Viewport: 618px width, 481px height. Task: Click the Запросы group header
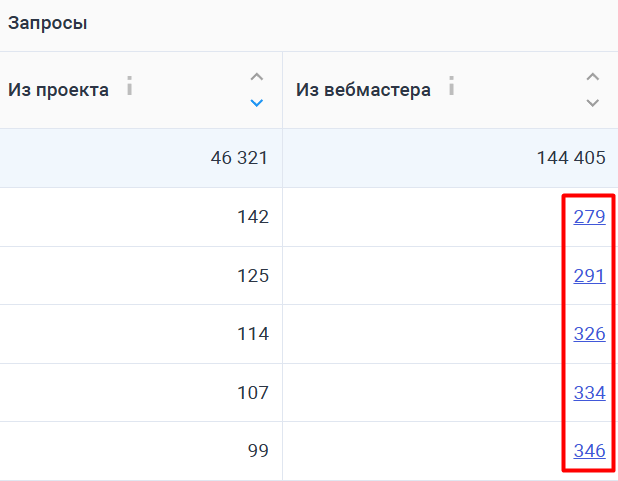coord(48,23)
